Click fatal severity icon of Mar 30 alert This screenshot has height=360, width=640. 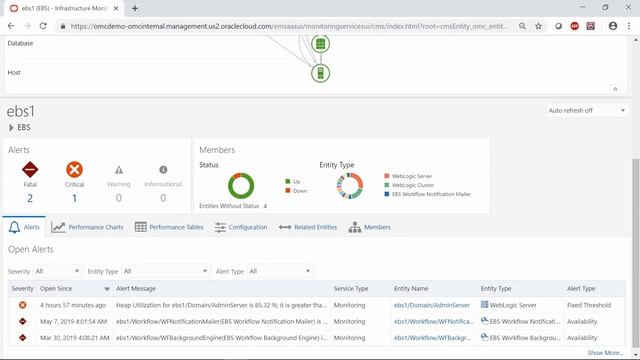22,338
